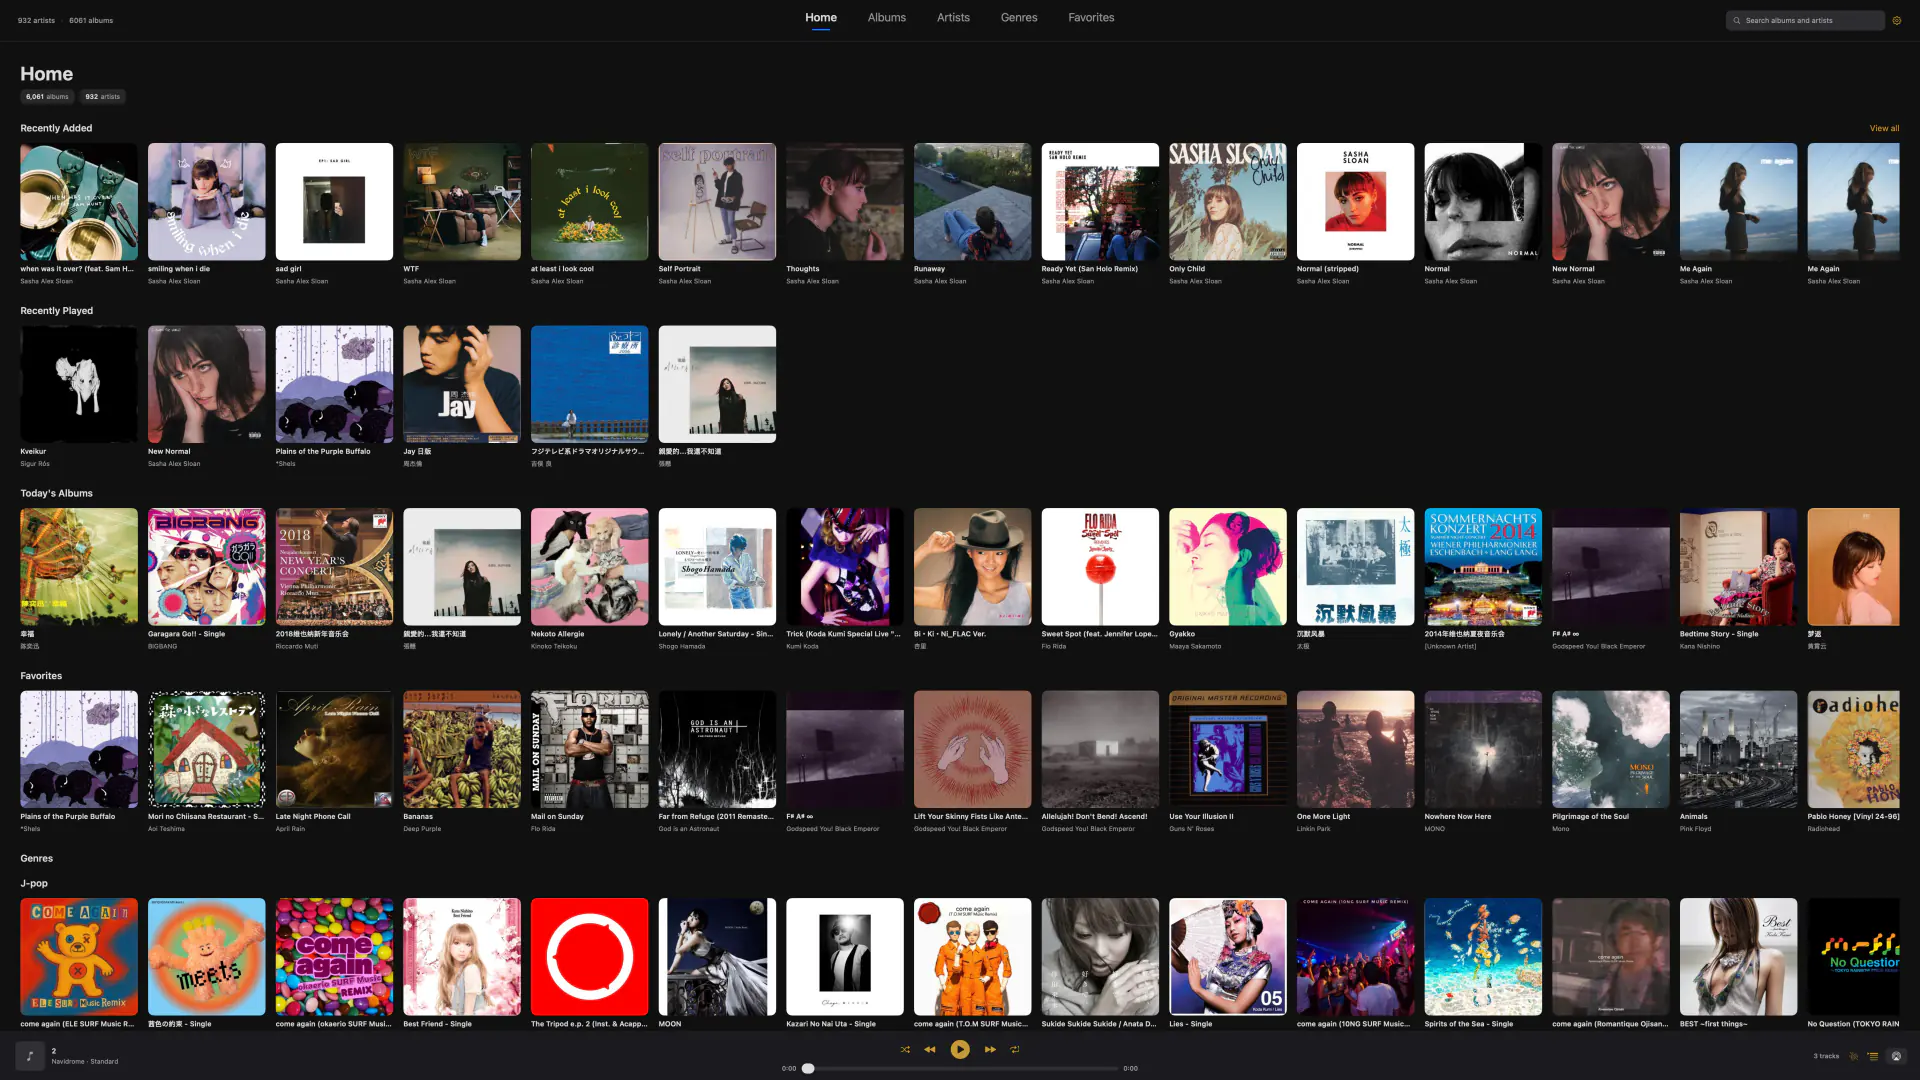Open the play queue list icon
Image resolution: width=1920 pixels, height=1080 pixels.
coord(1873,1056)
